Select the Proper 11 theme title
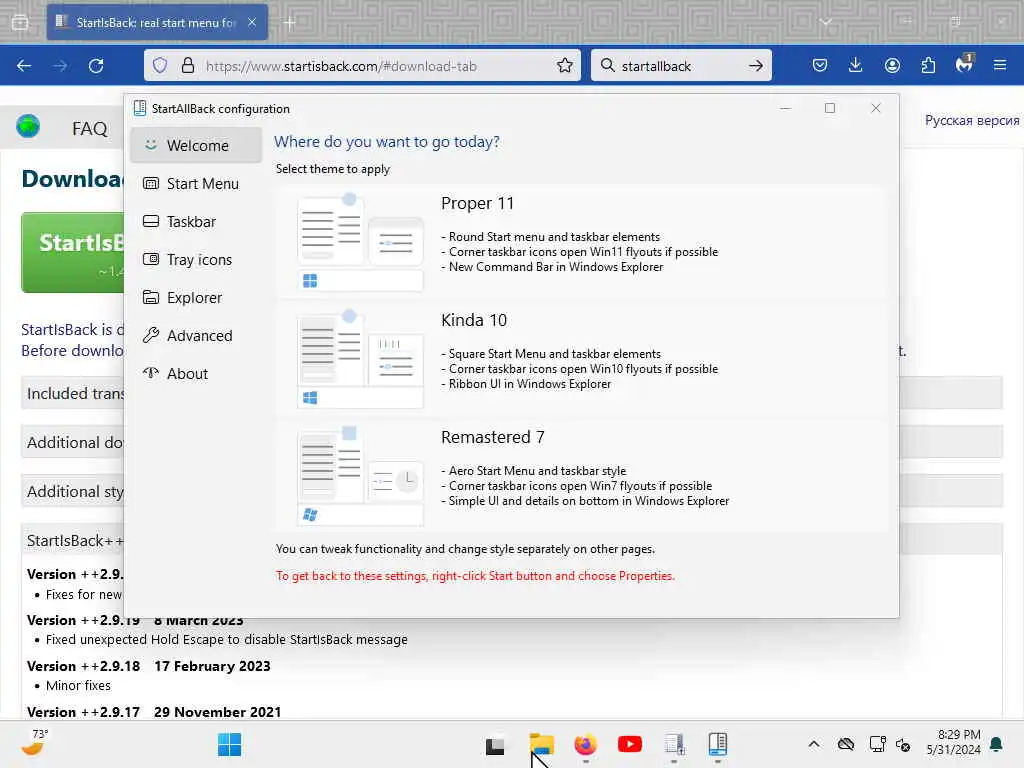1024x768 pixels. coord(477,203)
